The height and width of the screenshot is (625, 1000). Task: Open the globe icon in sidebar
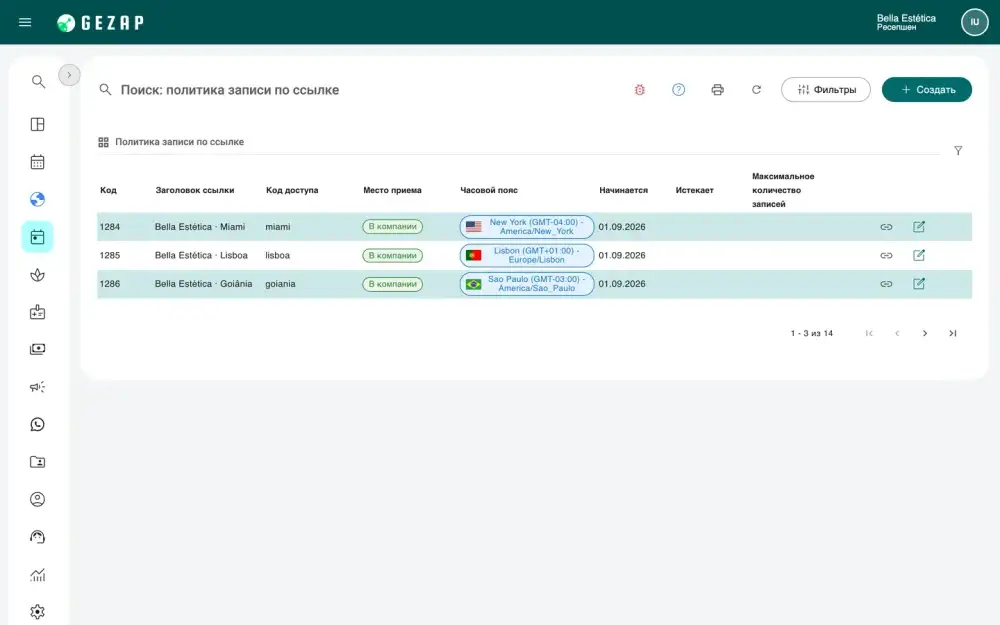click(38, 200)
